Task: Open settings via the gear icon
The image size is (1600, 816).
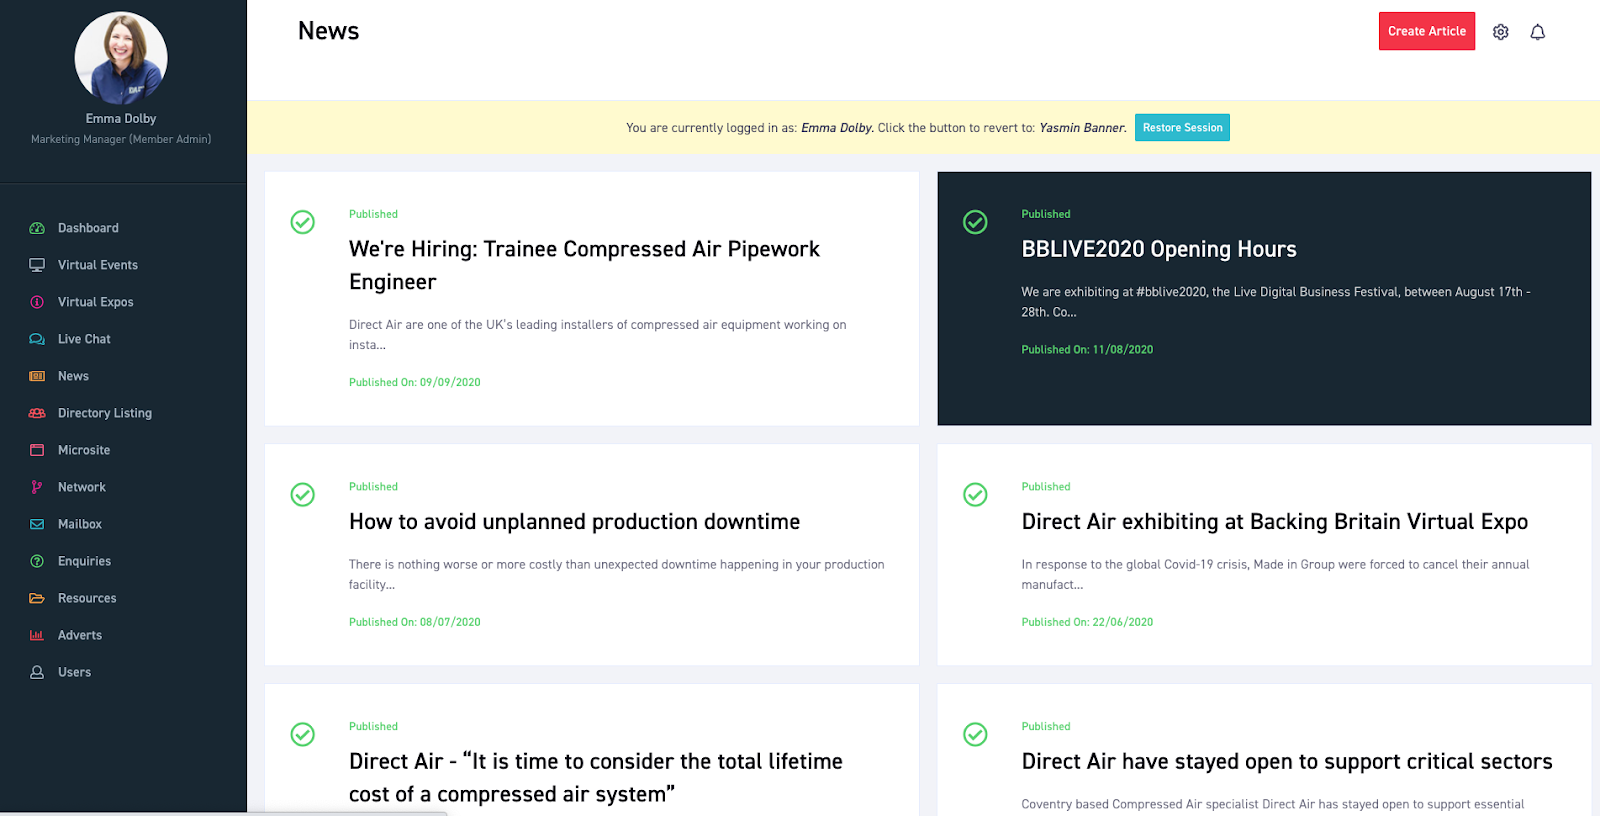Action: (1501, 32)
